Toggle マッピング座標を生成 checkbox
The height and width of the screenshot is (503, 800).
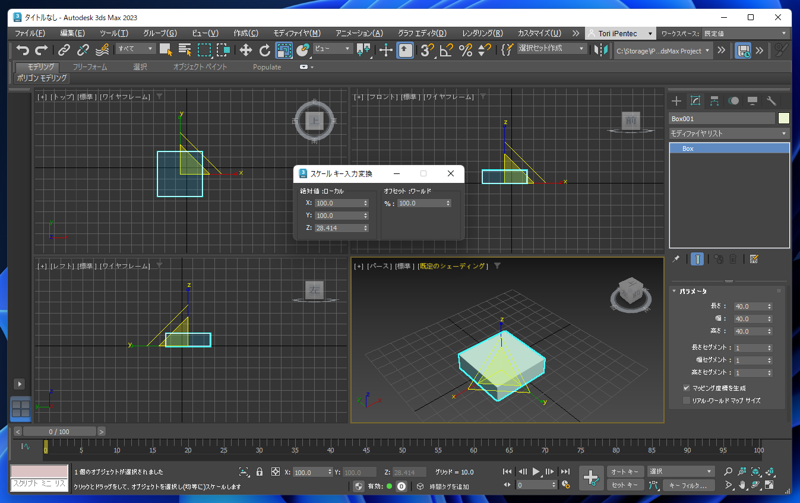[686, 388]
